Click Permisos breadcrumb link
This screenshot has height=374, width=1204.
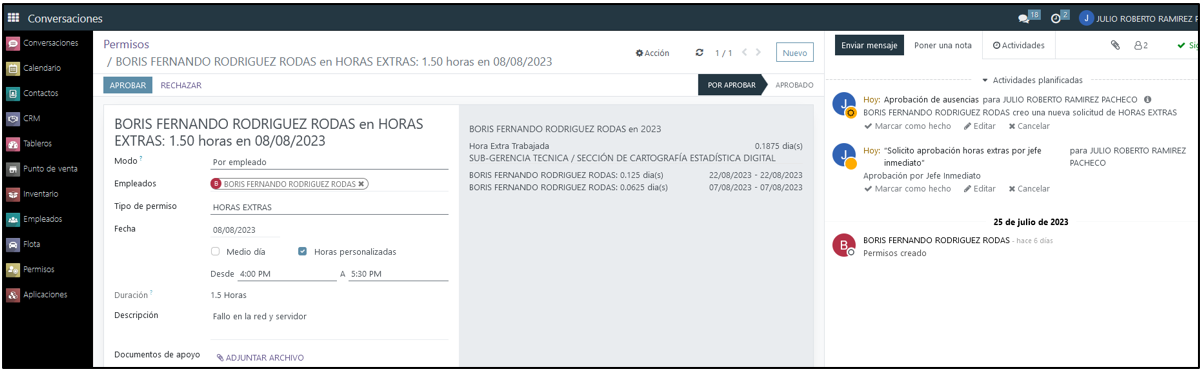pos(126,44)
